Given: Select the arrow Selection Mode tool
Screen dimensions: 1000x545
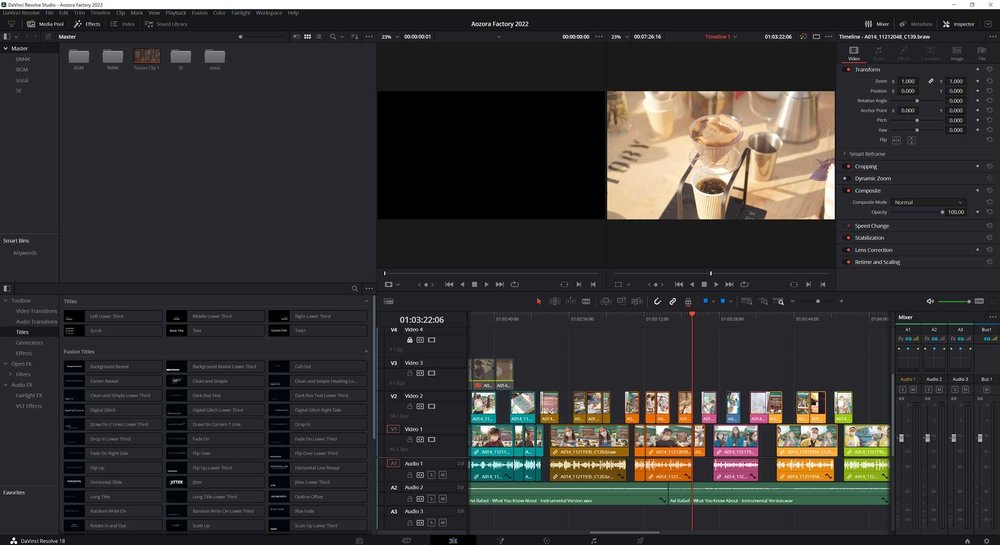Looking at the screenshot, I should pyautogui.click(x=539, y=301).
